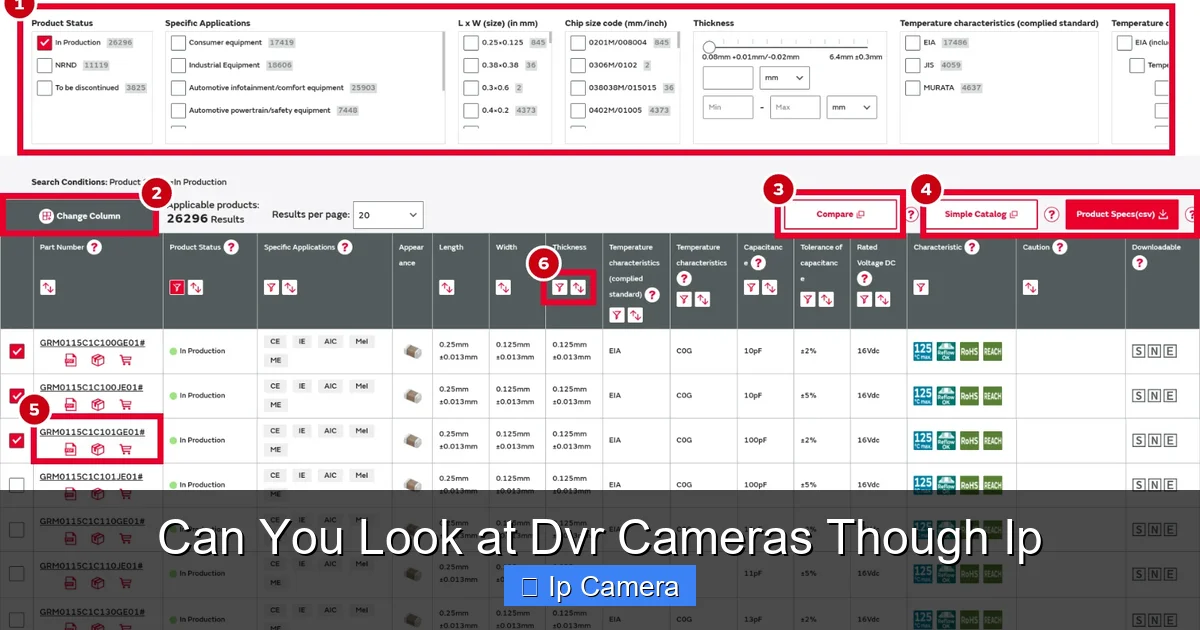Image resolution: width=1200 pixels, height=630 pixels.
Task: Click the help icon next to Compare
Action: pyautogui.click(x=911, y=214)
